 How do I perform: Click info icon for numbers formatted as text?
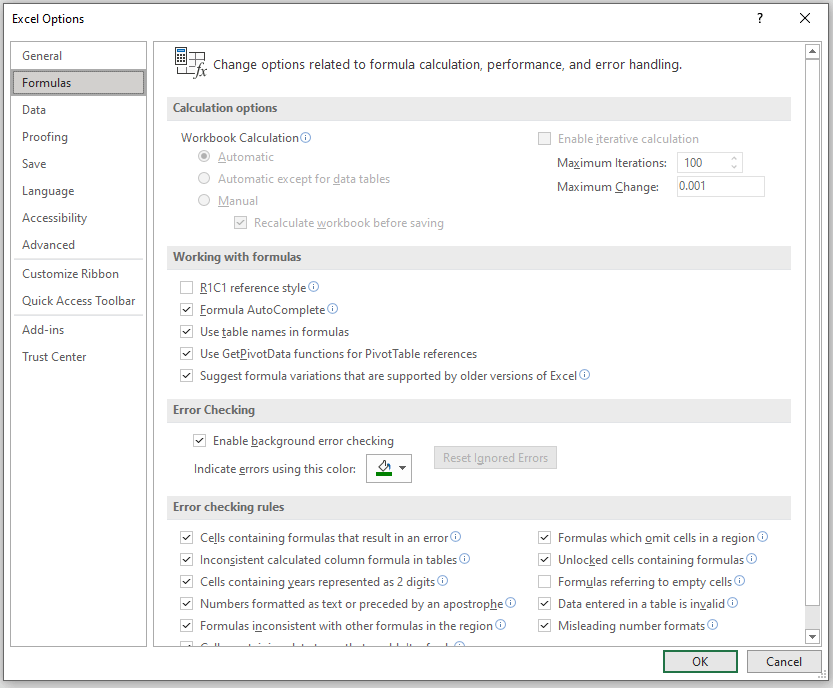point(511,602)
